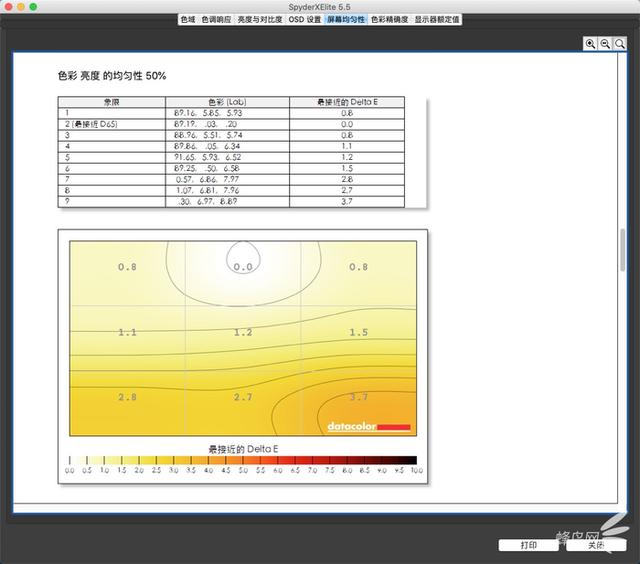Click the 1.2 center zone on map
This screenshot has height=564, width=640.
(x=243, y=332)
